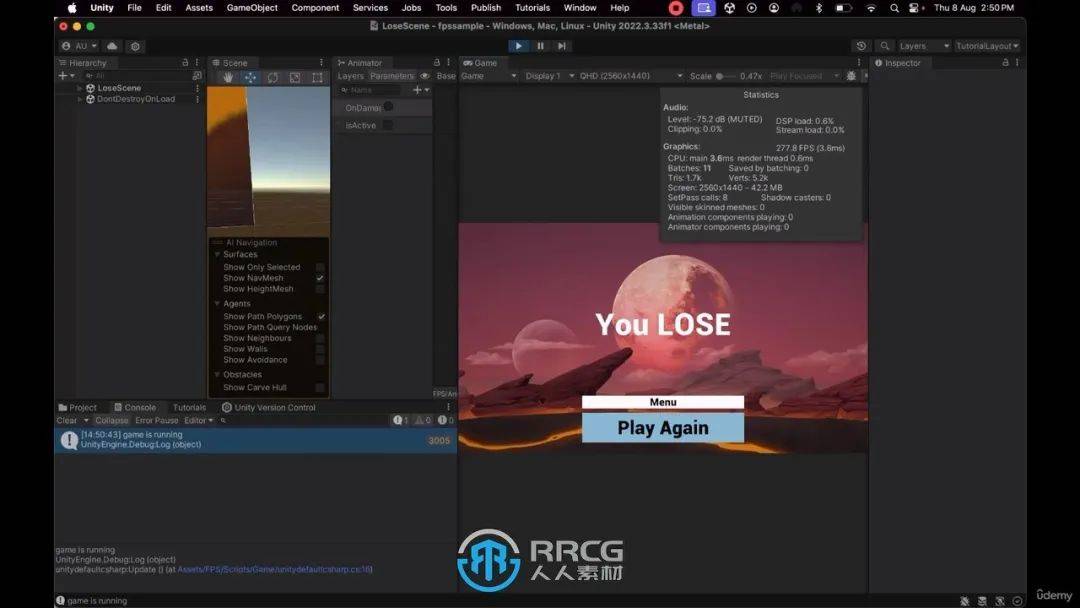The width and height of the screenshot is (1080, 608).
Task: Pause the running game
Action: tap(541, 46)
